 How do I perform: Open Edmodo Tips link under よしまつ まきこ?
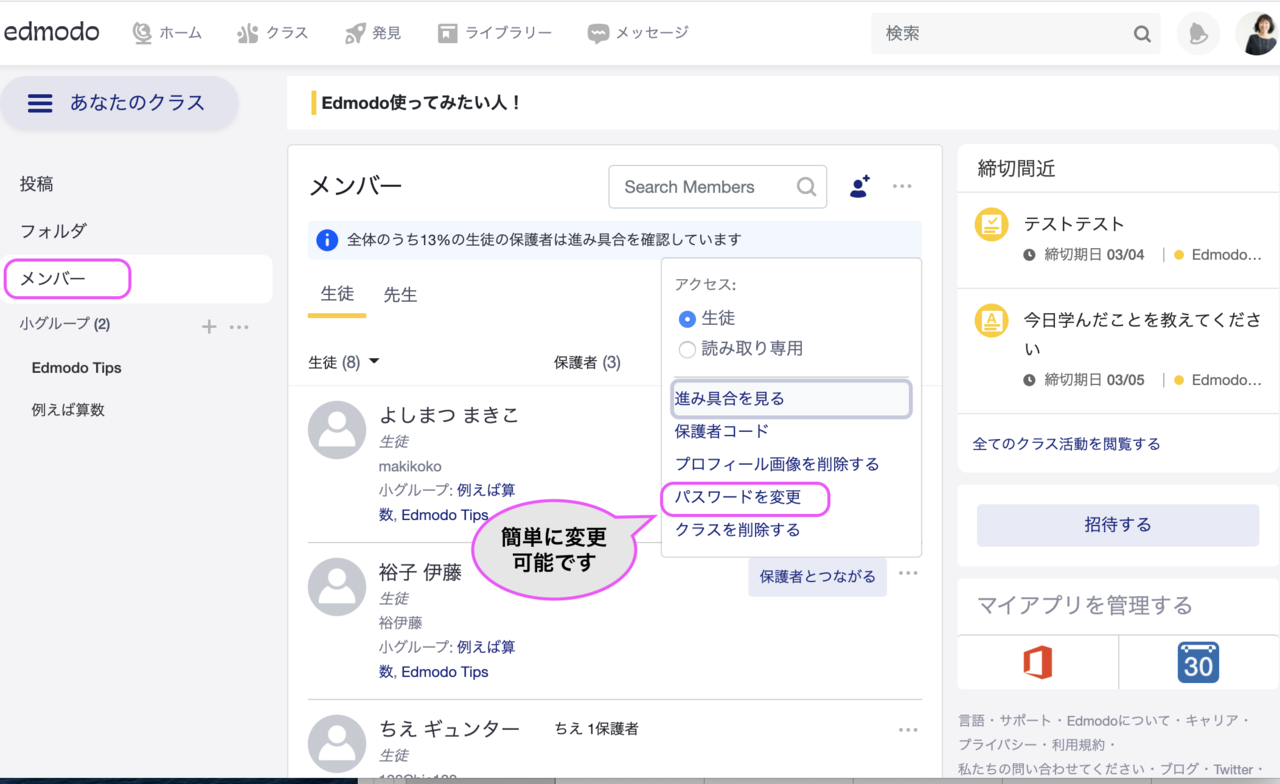click(x=444, y=515)
